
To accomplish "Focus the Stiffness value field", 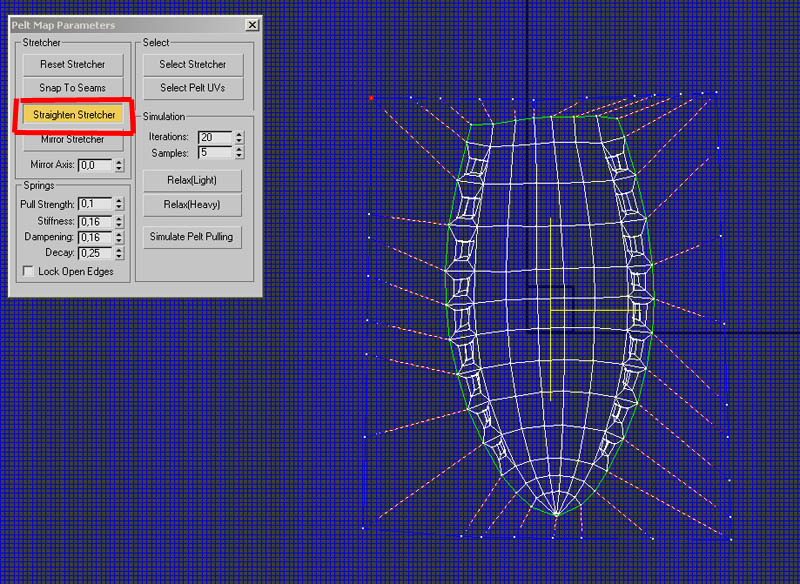I will (x=95, y=221).
